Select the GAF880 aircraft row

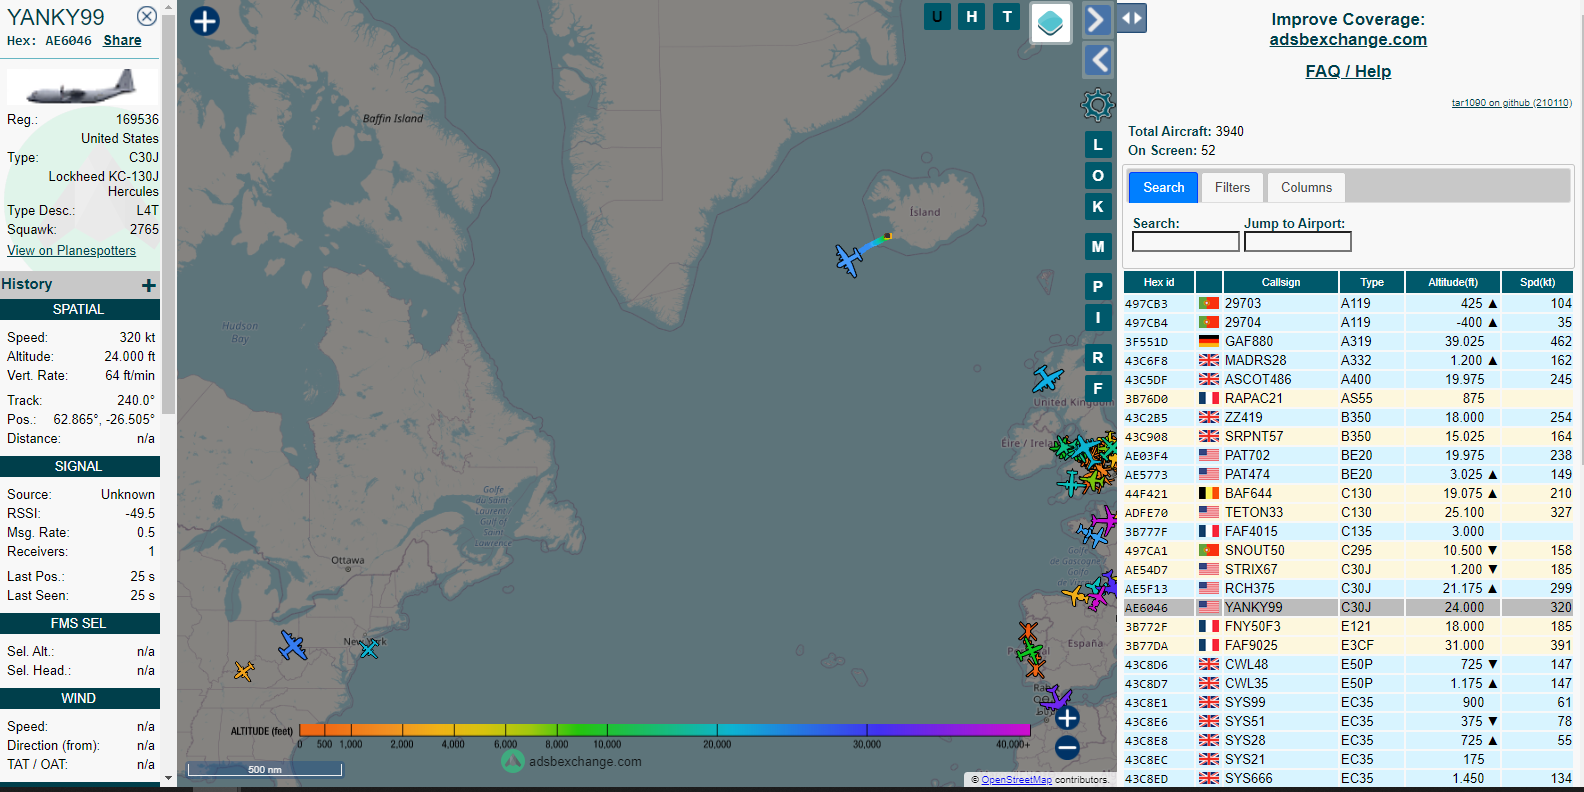pyautogui.click(x=1348, y=341)
